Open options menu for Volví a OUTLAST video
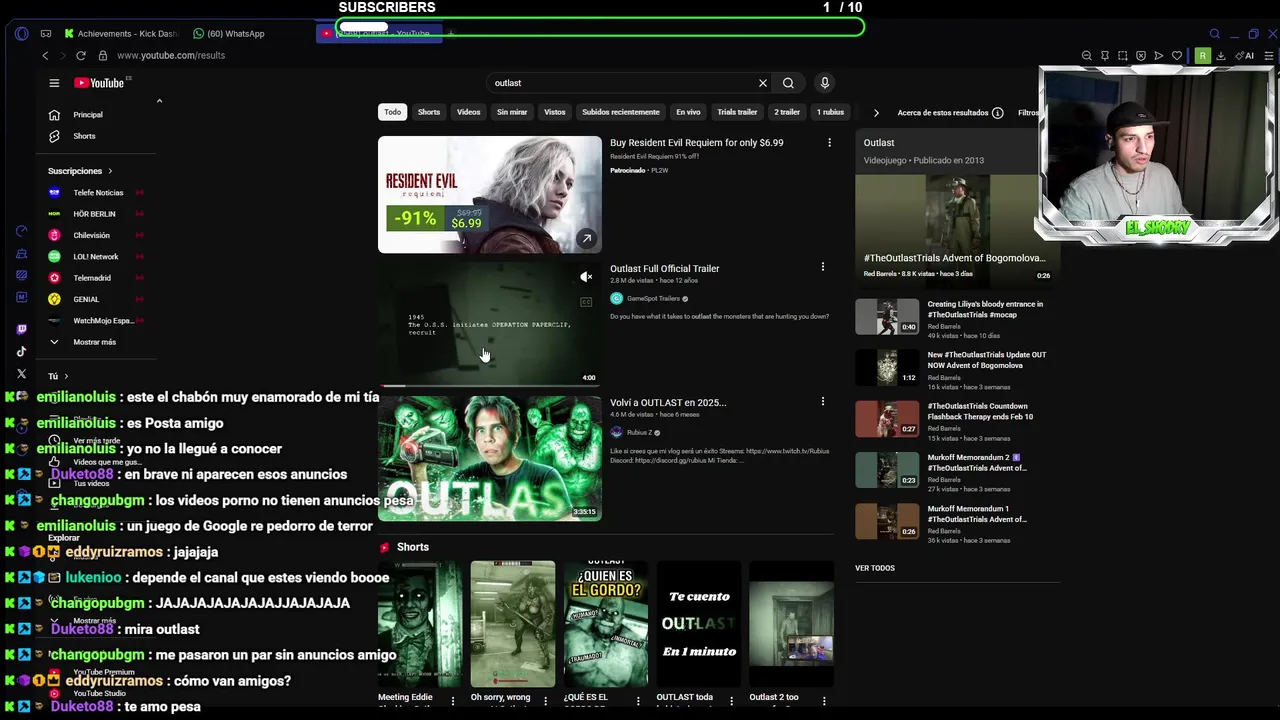The height and width of the screenshot is (720, 1280). tap(823, 401)
